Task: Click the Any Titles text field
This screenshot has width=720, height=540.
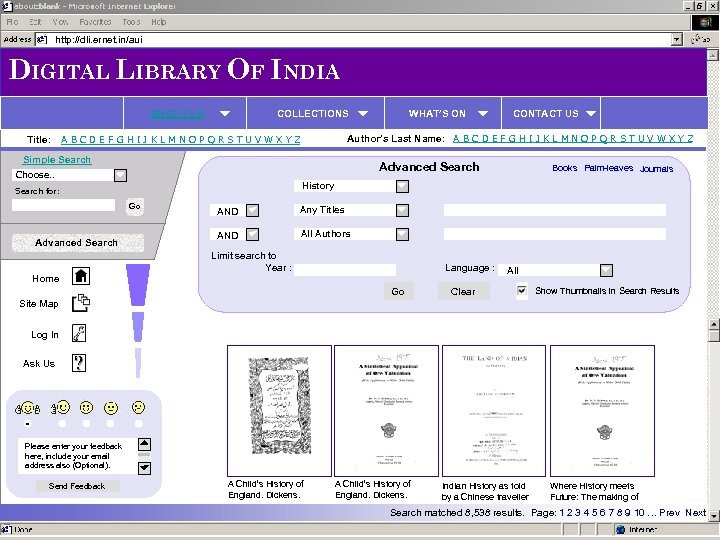Action: pos(555,210)
